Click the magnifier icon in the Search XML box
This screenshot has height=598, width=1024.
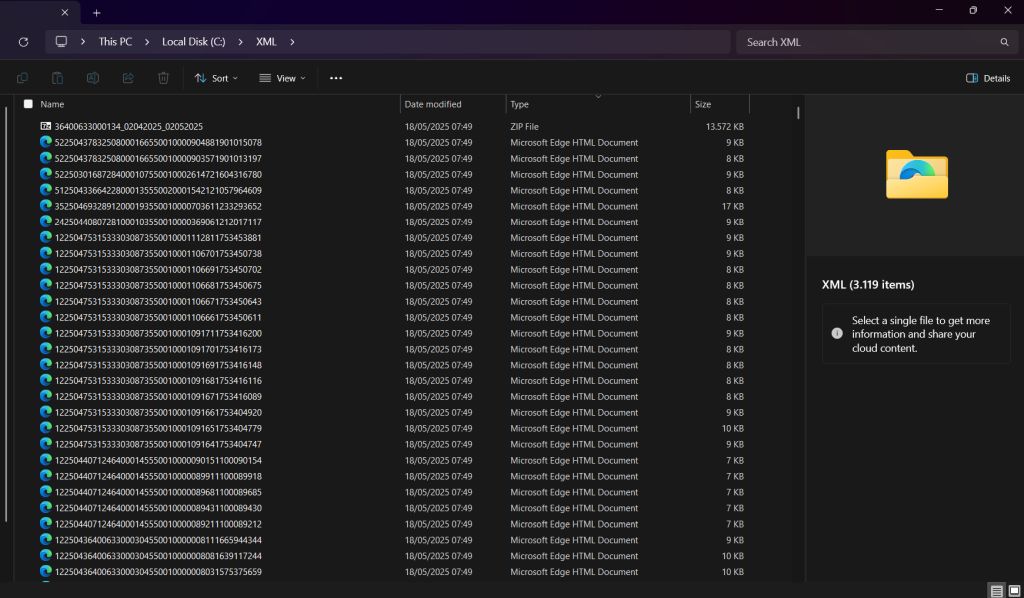tap(1004, 42)
